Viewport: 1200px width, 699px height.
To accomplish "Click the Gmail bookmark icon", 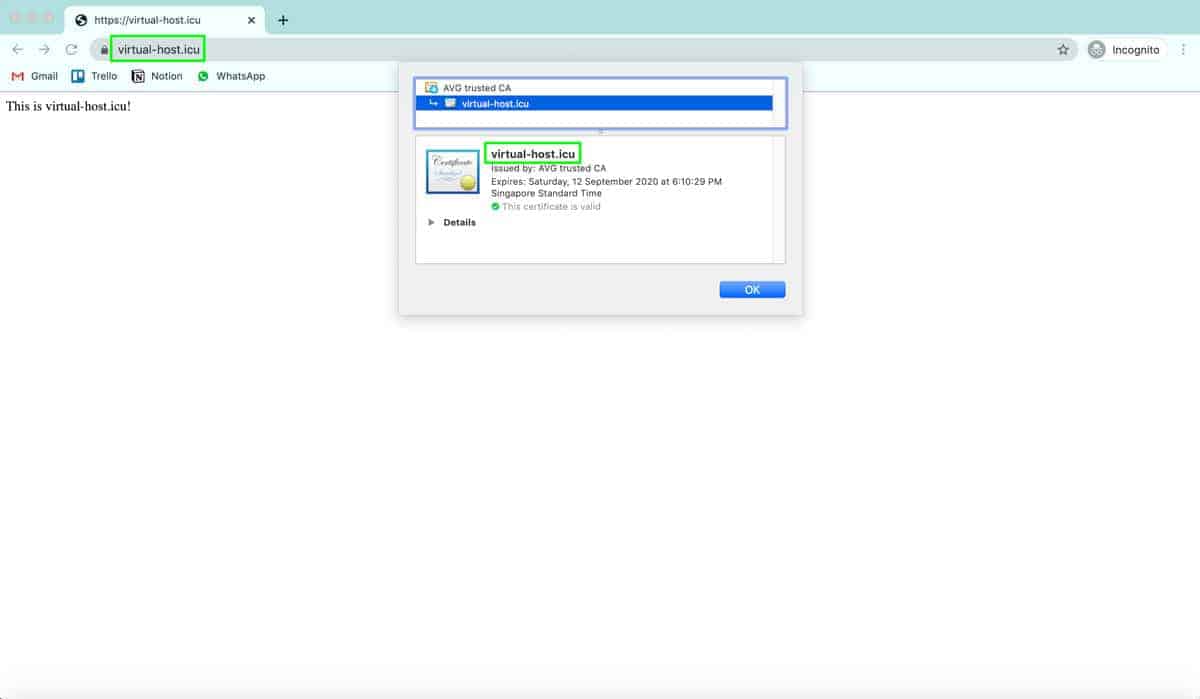I will [17, 75].
